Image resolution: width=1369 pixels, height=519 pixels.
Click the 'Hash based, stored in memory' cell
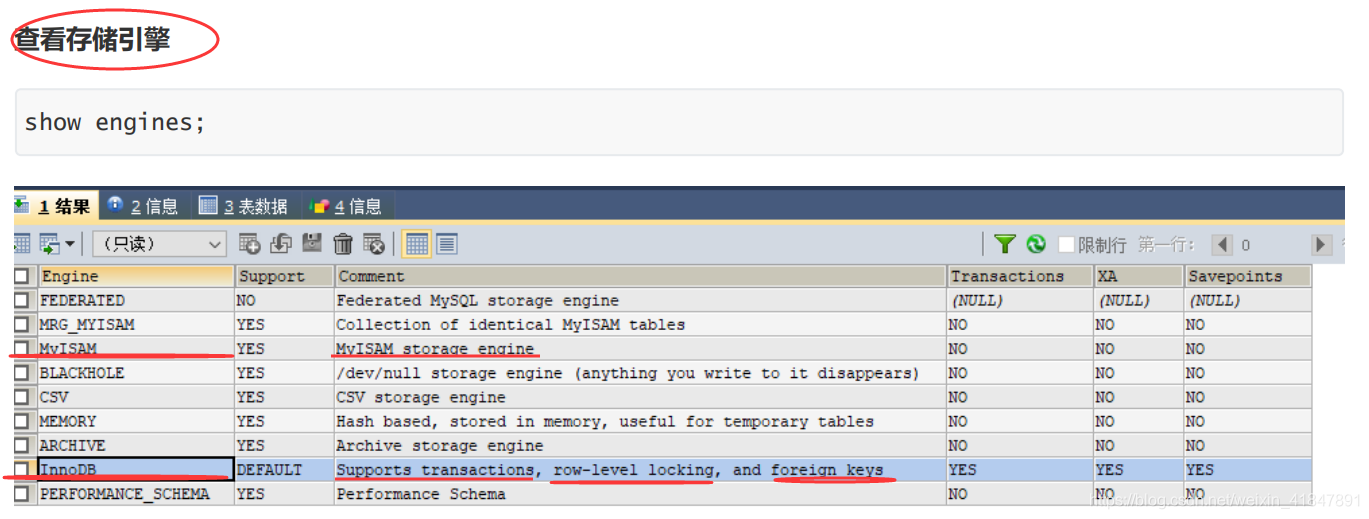pos(640,421)
